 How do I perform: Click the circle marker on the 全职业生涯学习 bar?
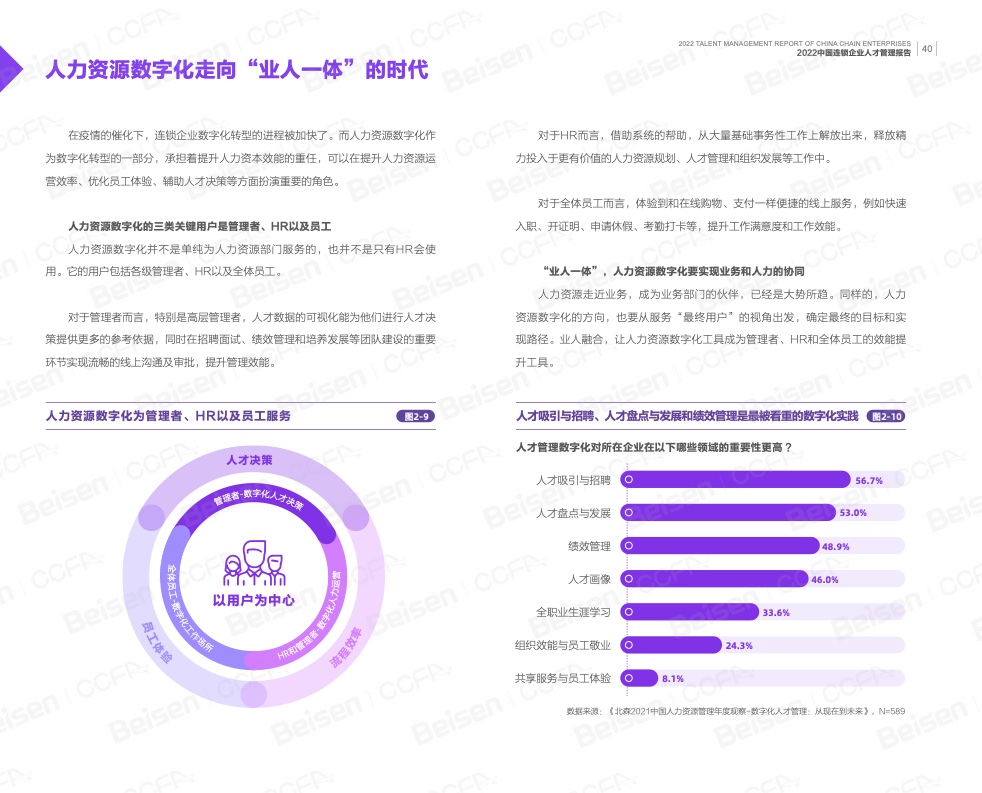click(629, 612)
